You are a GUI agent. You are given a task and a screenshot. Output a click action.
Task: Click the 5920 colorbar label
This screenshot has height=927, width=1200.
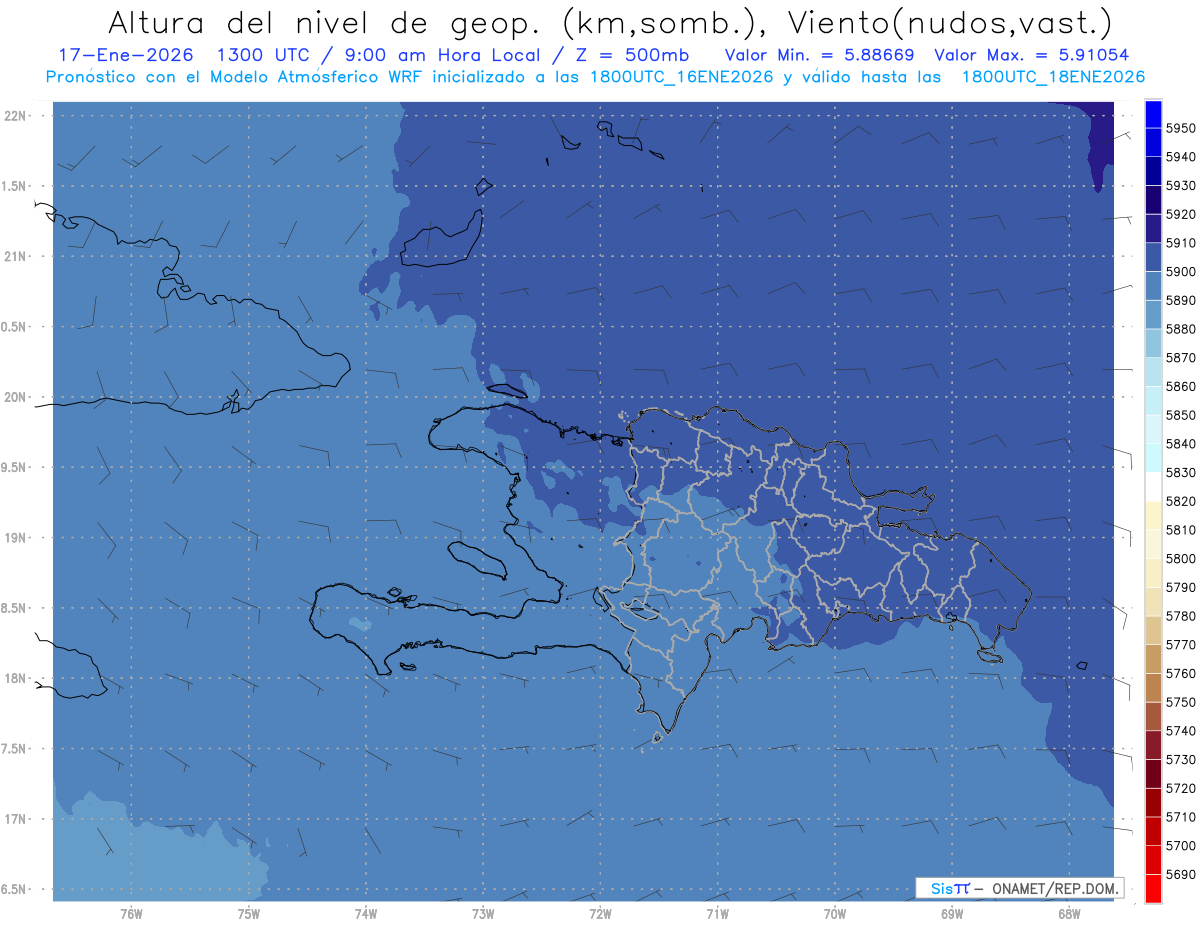pos(1182,214)
